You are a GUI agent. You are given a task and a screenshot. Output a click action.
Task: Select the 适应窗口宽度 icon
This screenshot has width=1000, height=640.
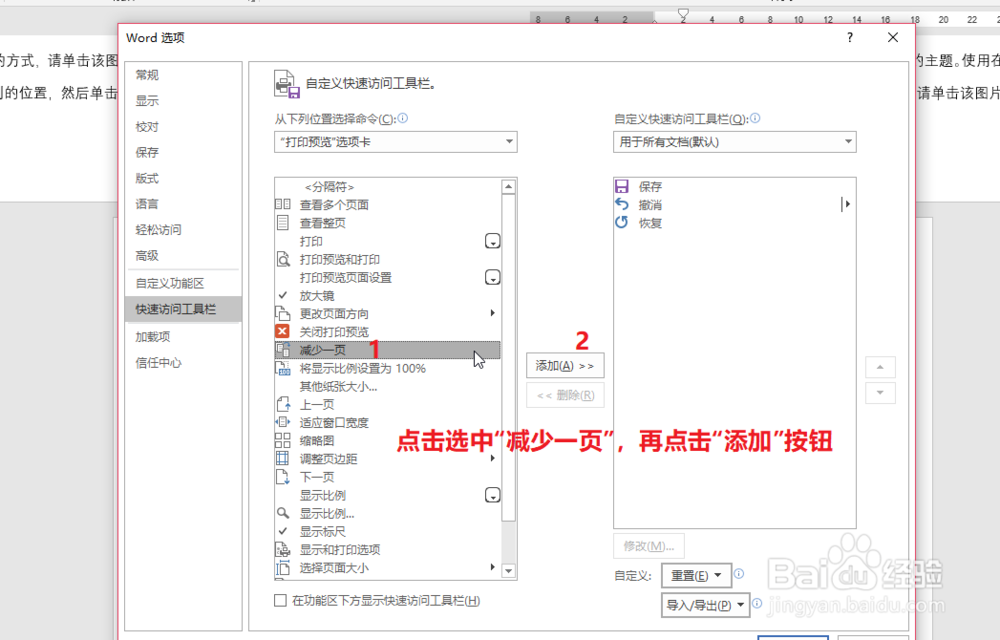[x=283, y=422]
